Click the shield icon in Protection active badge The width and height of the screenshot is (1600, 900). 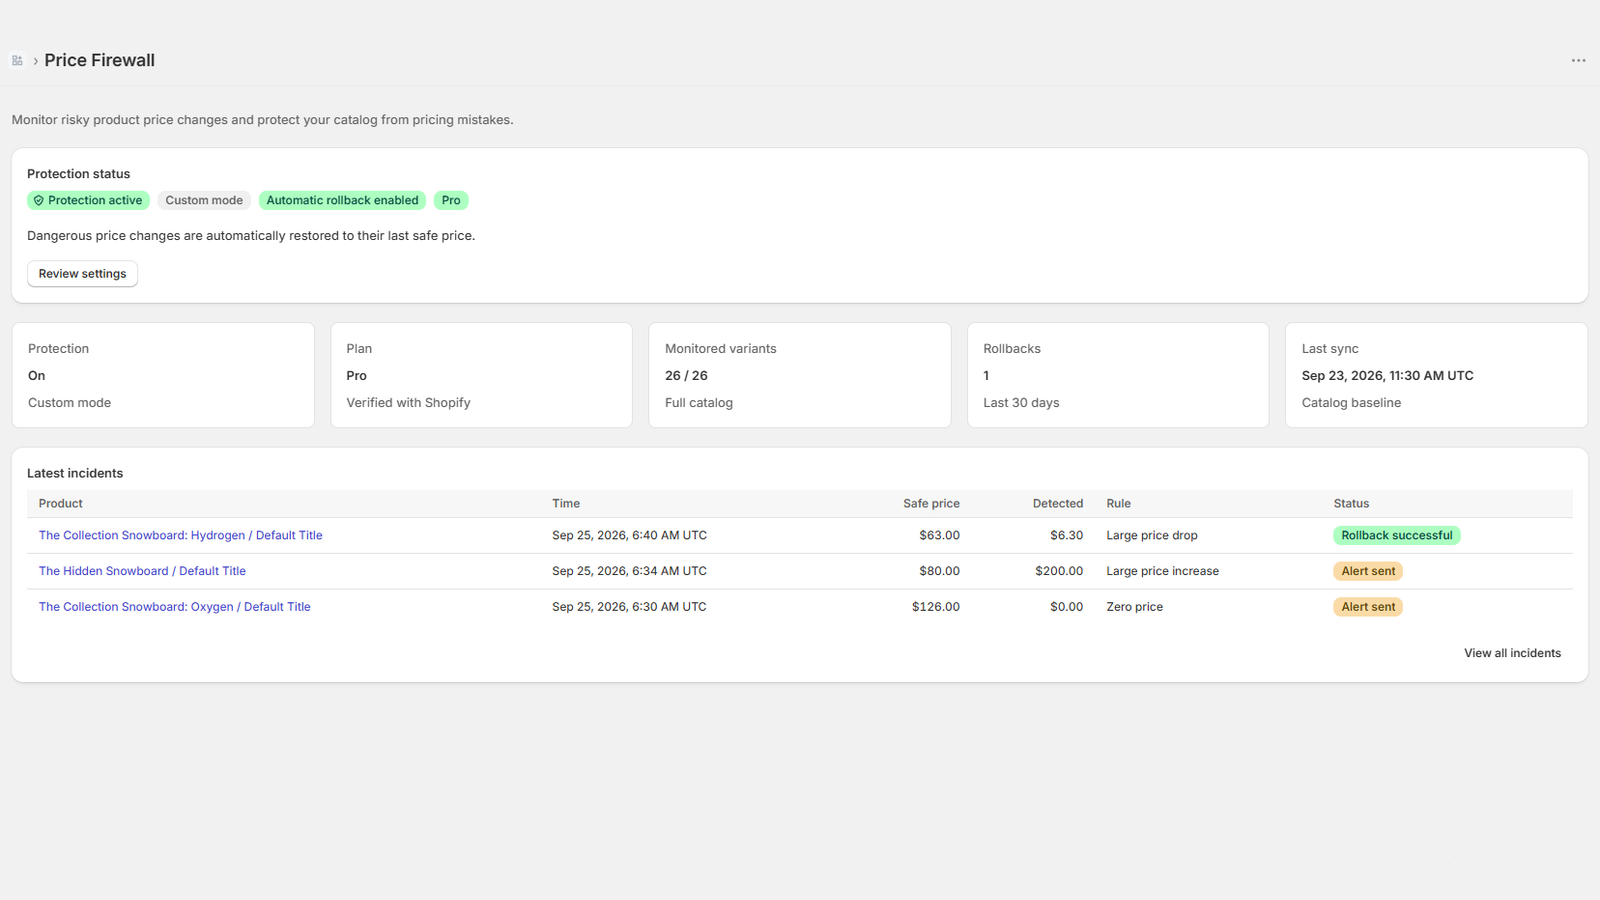pos(39,201)
